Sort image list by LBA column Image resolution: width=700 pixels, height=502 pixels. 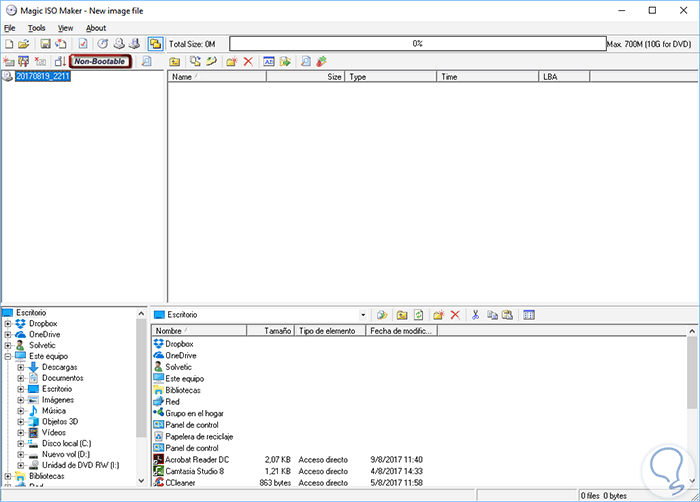tap(564, 77)
